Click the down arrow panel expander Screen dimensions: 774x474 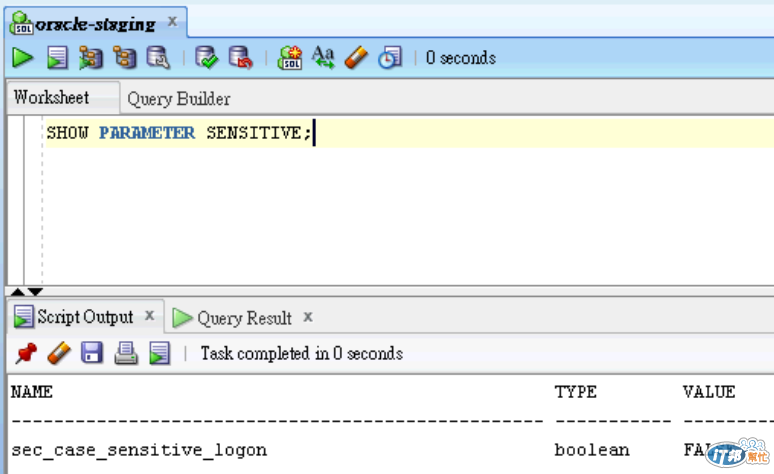coord(35,291)
